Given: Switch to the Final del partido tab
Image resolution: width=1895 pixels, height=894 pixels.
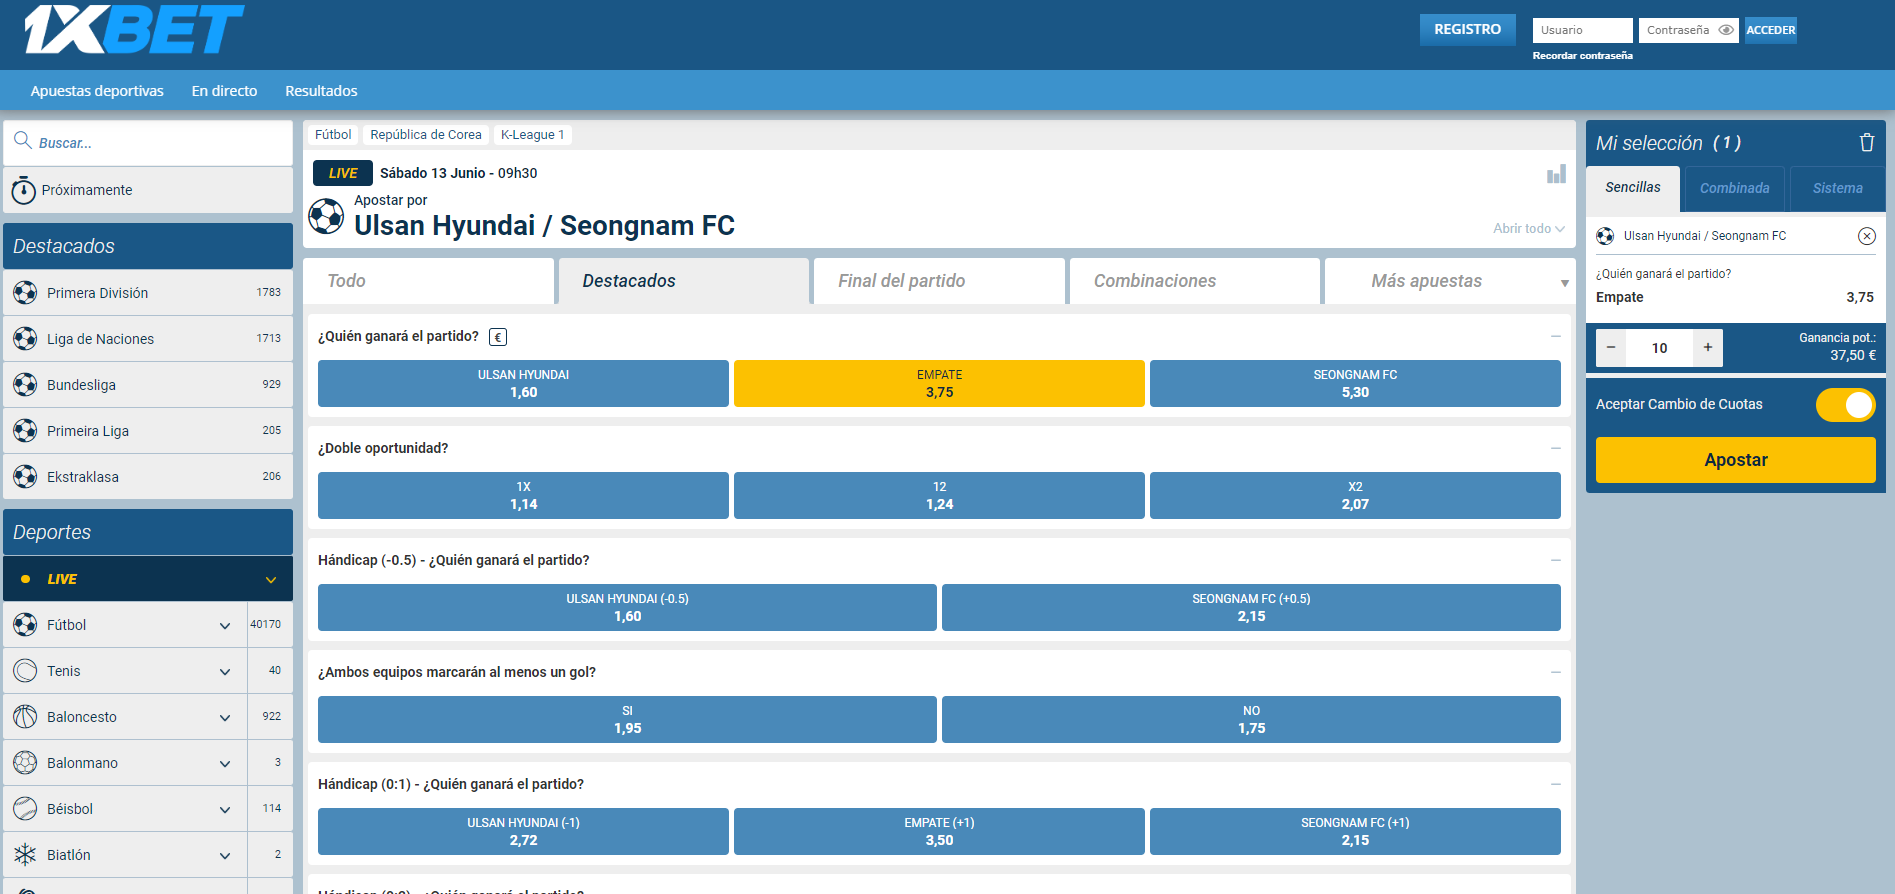Looking at the screenshot, I should pos(939,281).
